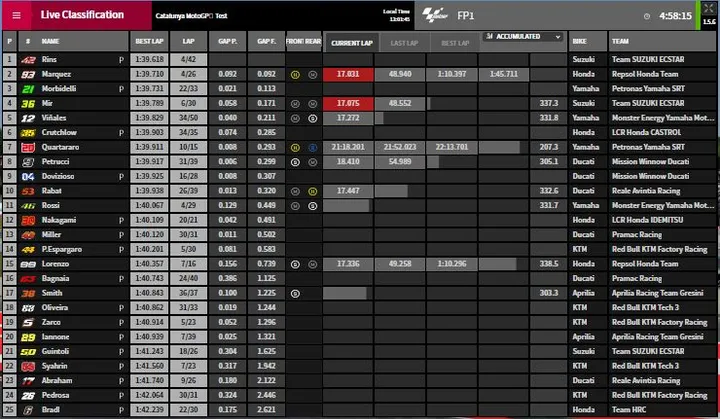Select the Syahrin row name
The height and width of the screenshot is (419, 720).
(54, 366)
